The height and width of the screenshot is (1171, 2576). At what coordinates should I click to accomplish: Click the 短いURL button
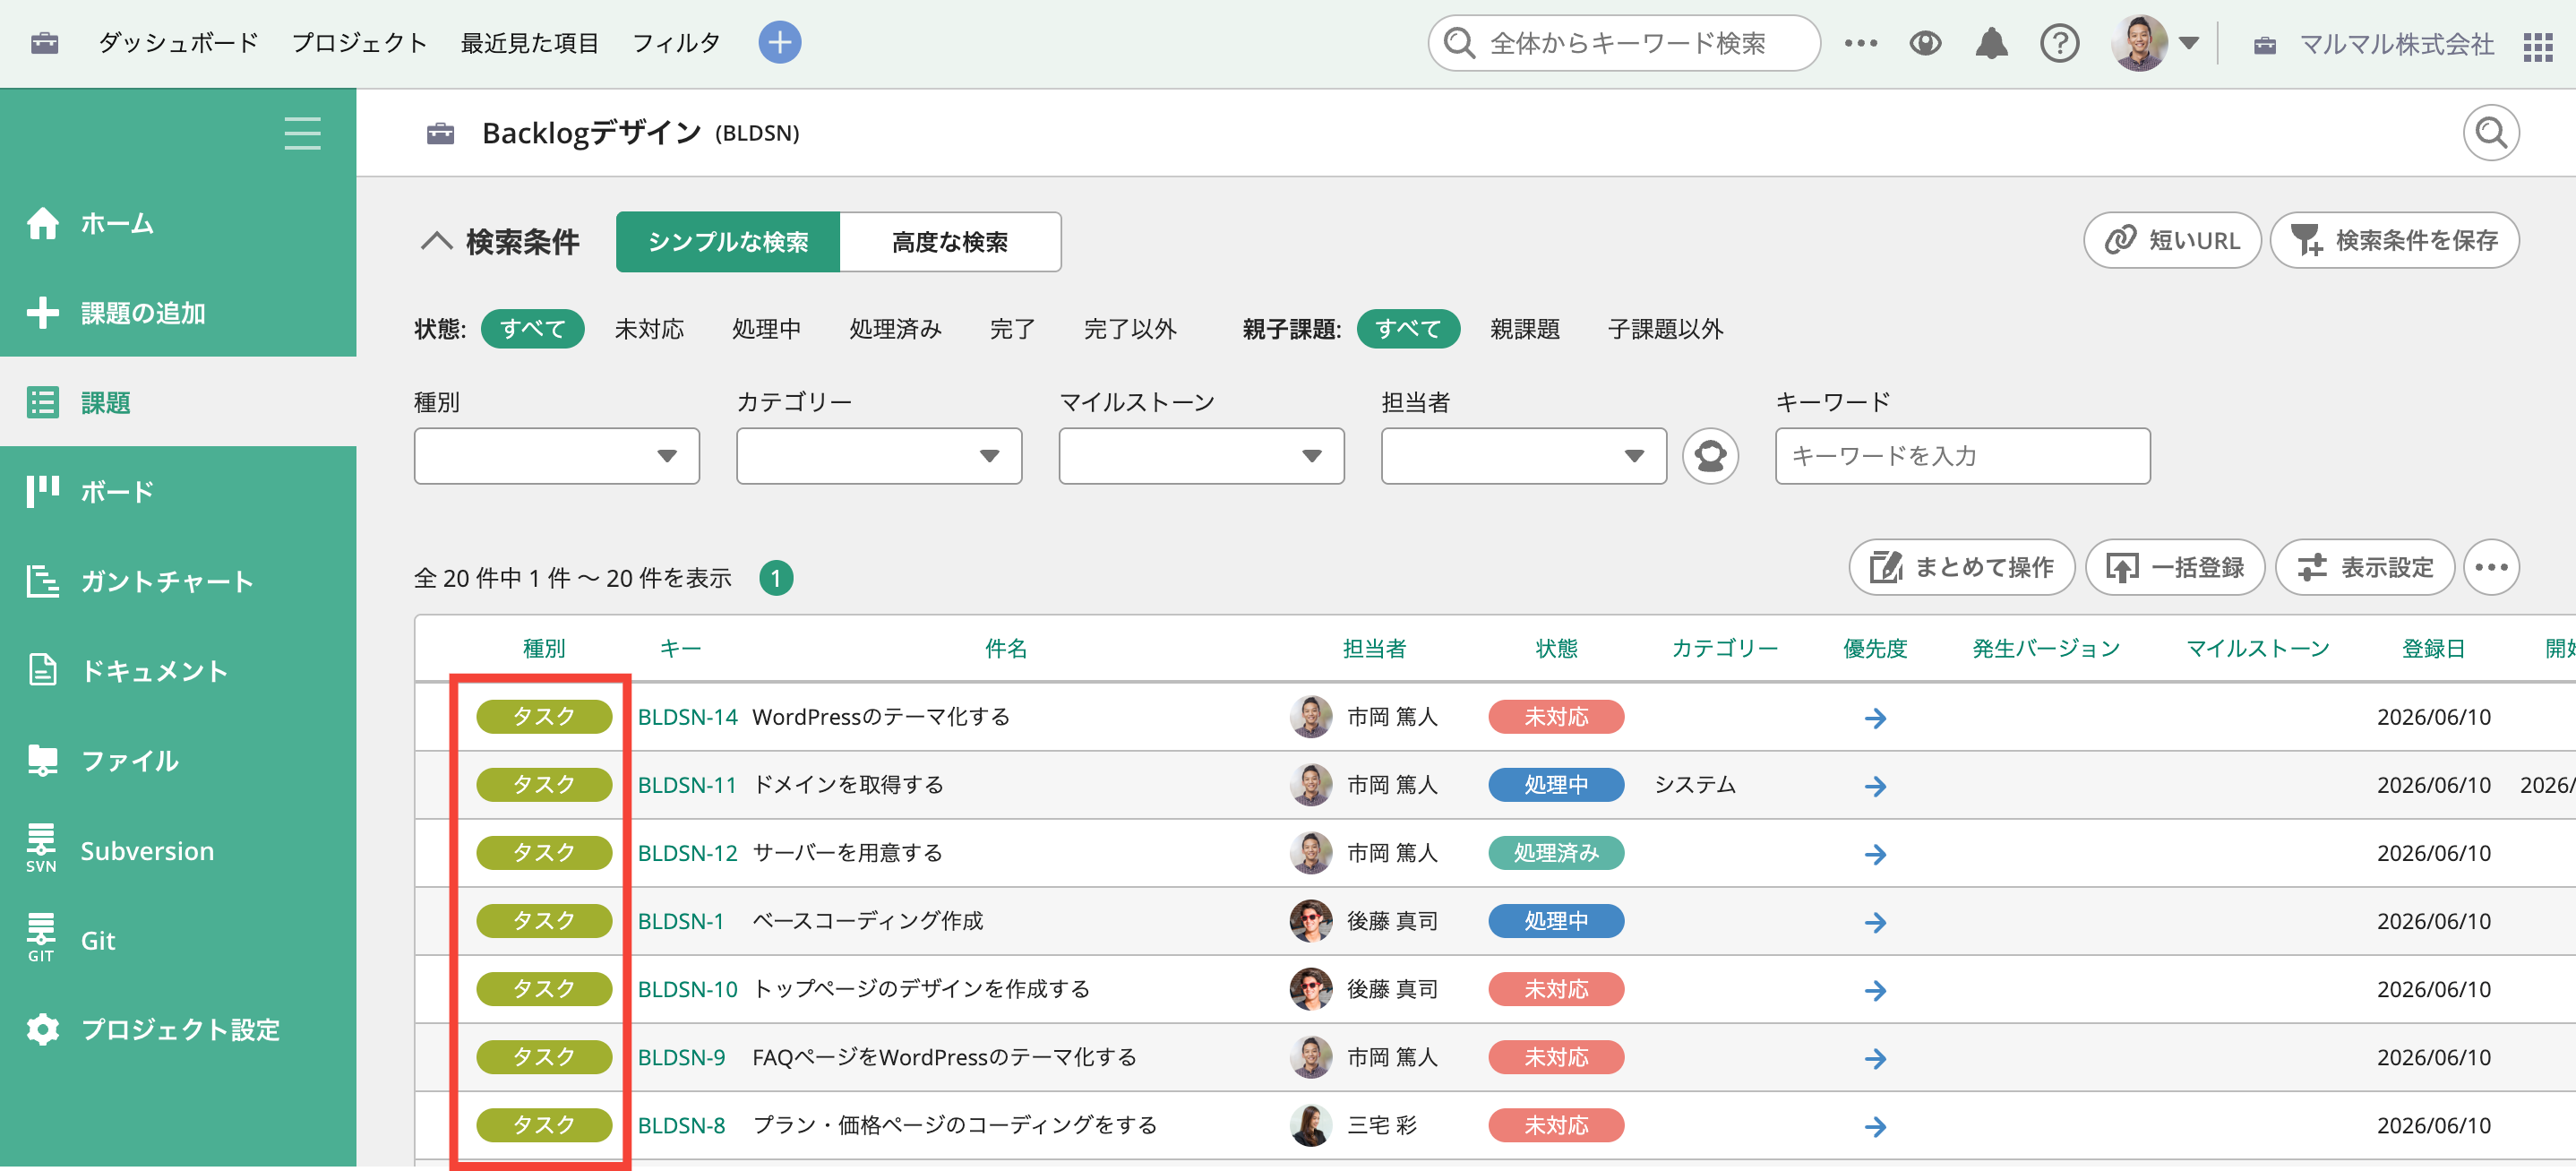click(x=2172, y=240)
